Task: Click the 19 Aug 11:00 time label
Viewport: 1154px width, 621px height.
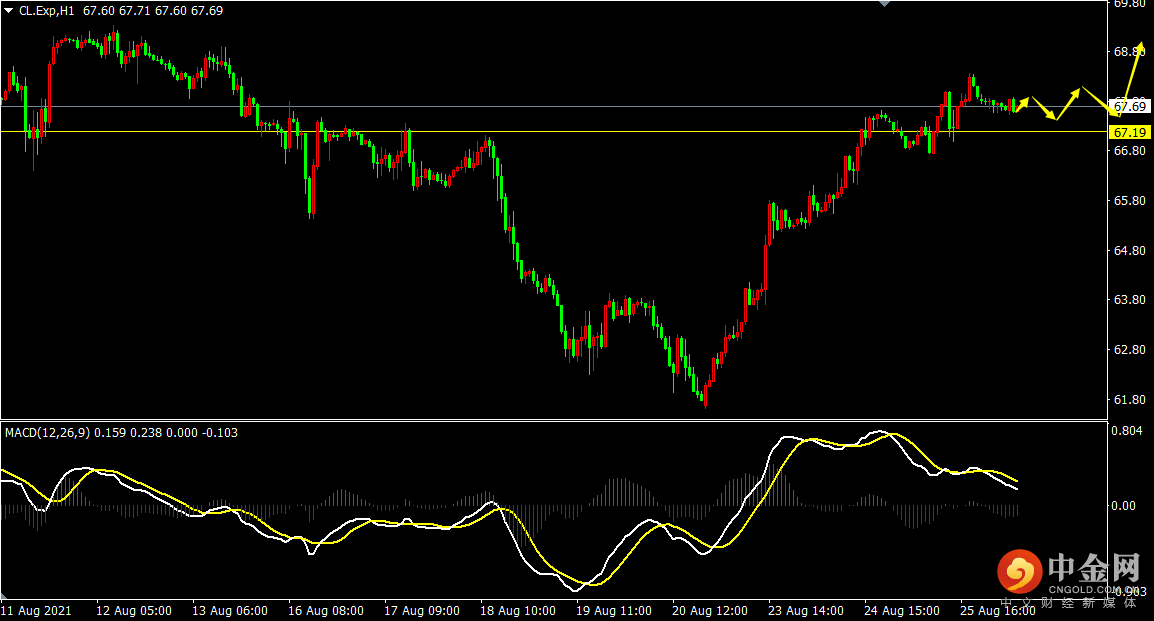Action: coord(614,611)
